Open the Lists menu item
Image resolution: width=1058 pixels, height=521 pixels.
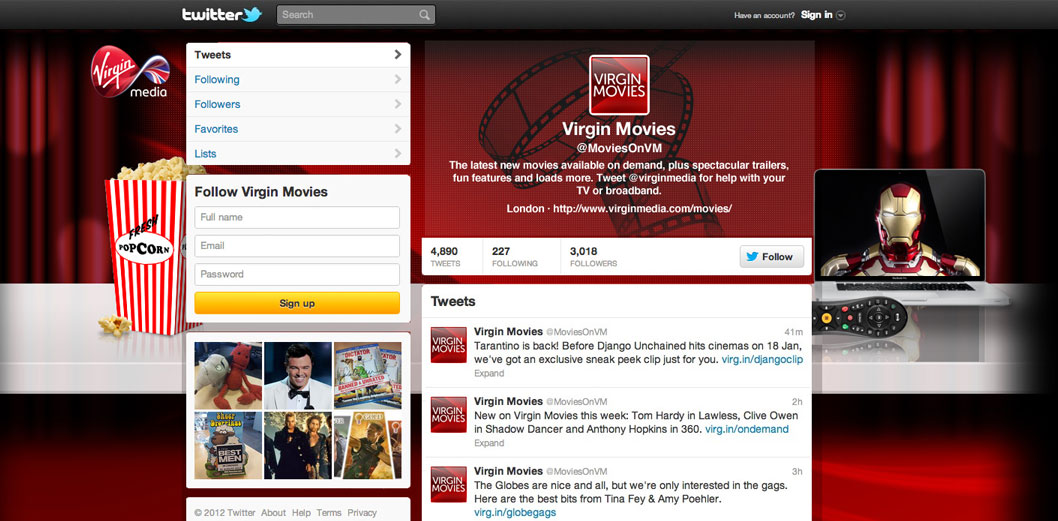[x=298, y=153]
